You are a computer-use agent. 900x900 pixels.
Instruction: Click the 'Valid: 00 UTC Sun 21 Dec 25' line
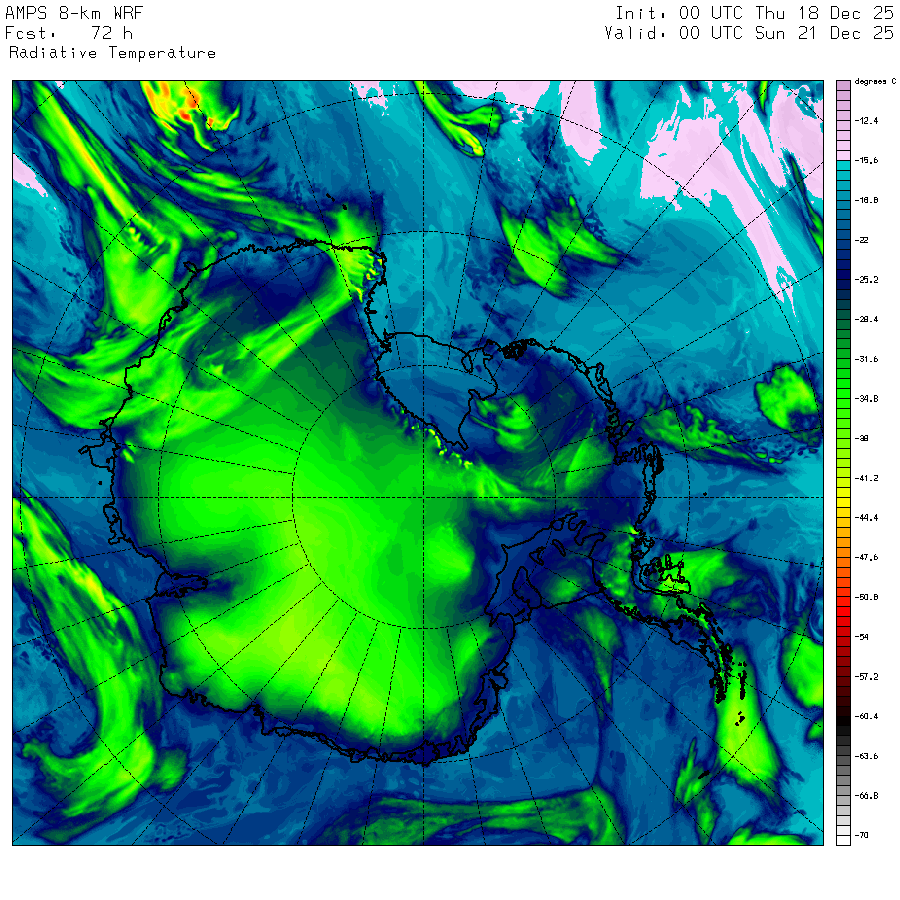click(x=749, y=33)
